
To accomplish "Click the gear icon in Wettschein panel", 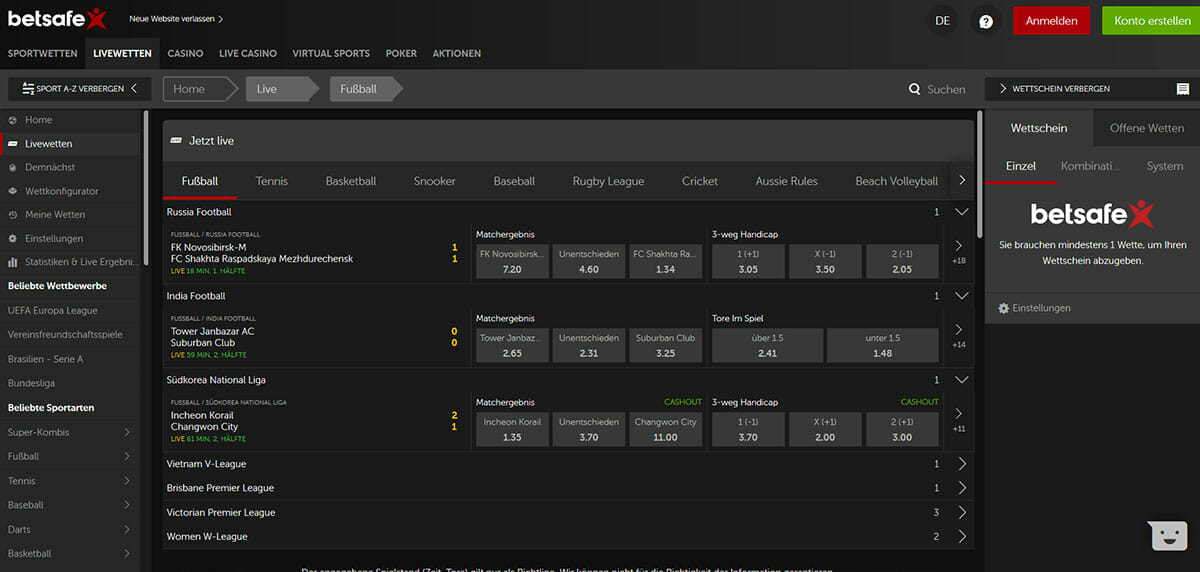I will [1004, 308].
